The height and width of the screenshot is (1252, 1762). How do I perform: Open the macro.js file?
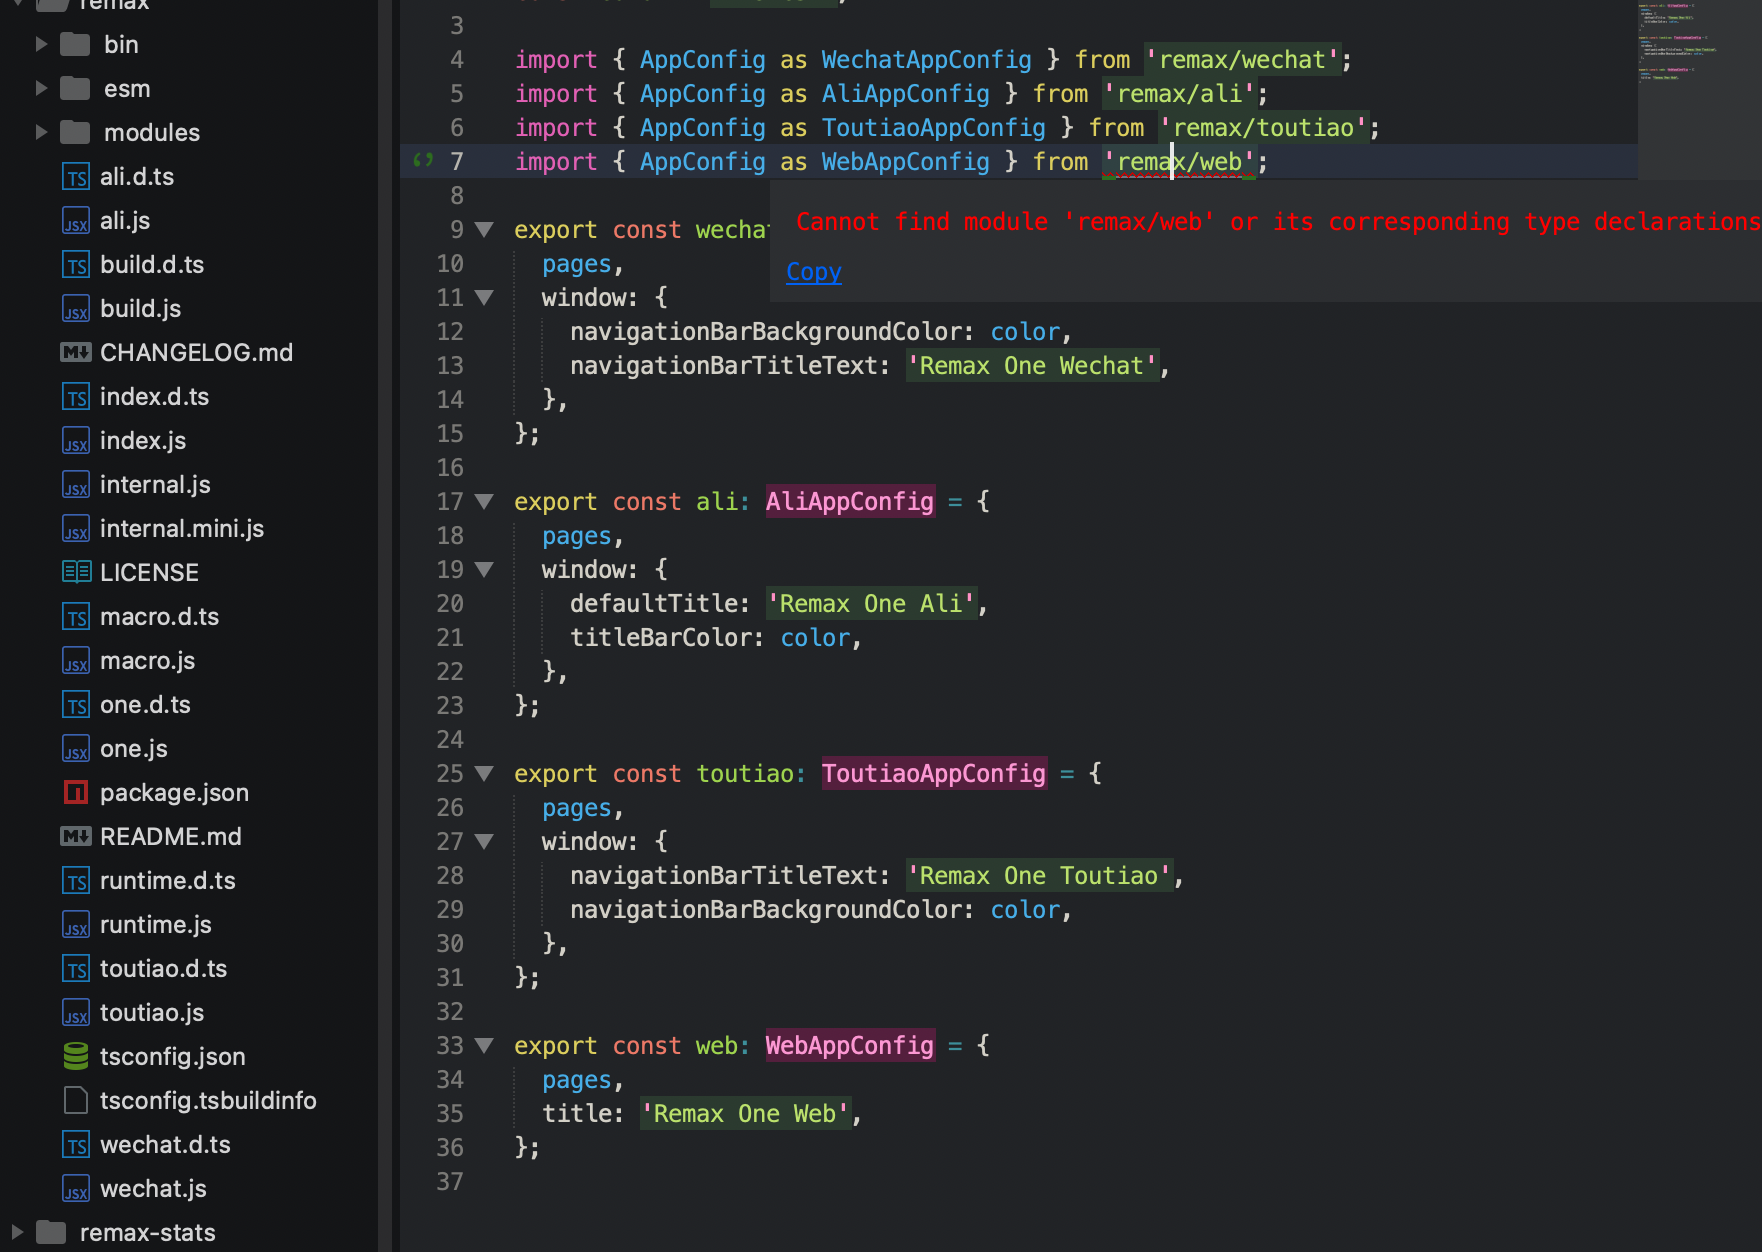[147, 661]
